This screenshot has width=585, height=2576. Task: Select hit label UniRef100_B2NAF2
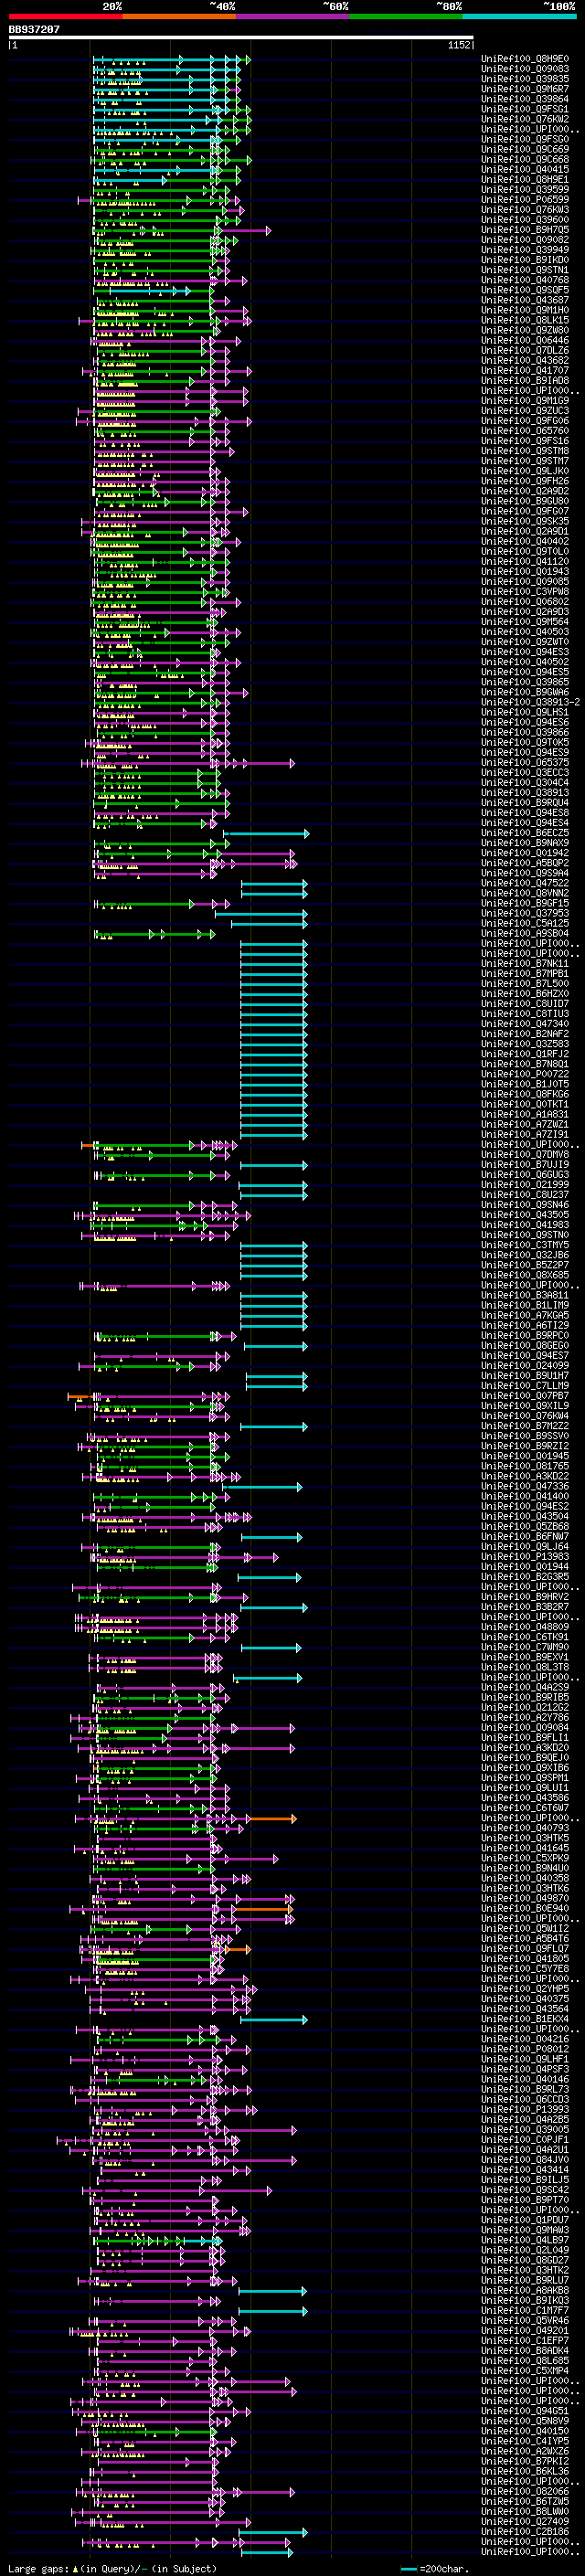pos(525,1034)
